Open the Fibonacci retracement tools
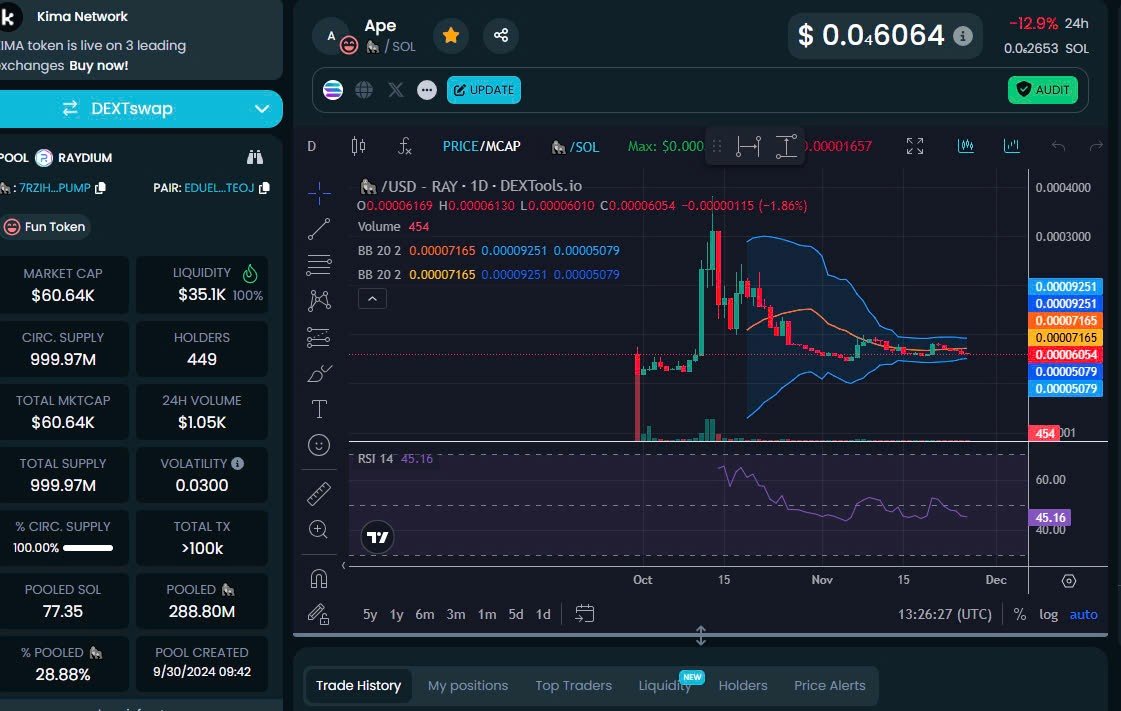This screenshot has height=711, width=1121. (x=319, y=264)
